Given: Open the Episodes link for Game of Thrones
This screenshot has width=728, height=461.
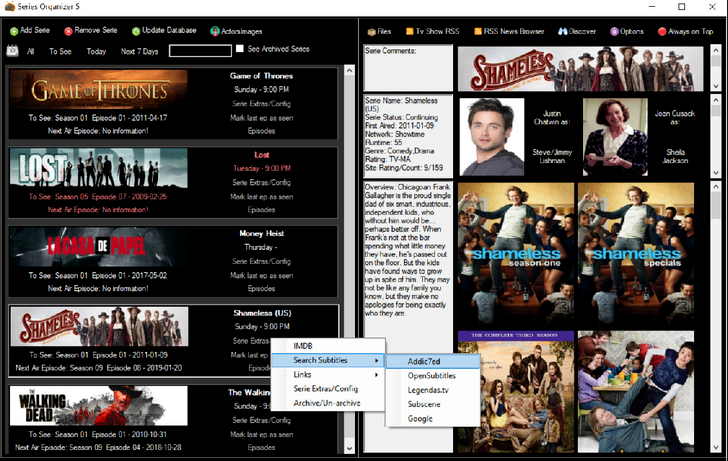Looking at the screenshot, I should coord(261,131).
